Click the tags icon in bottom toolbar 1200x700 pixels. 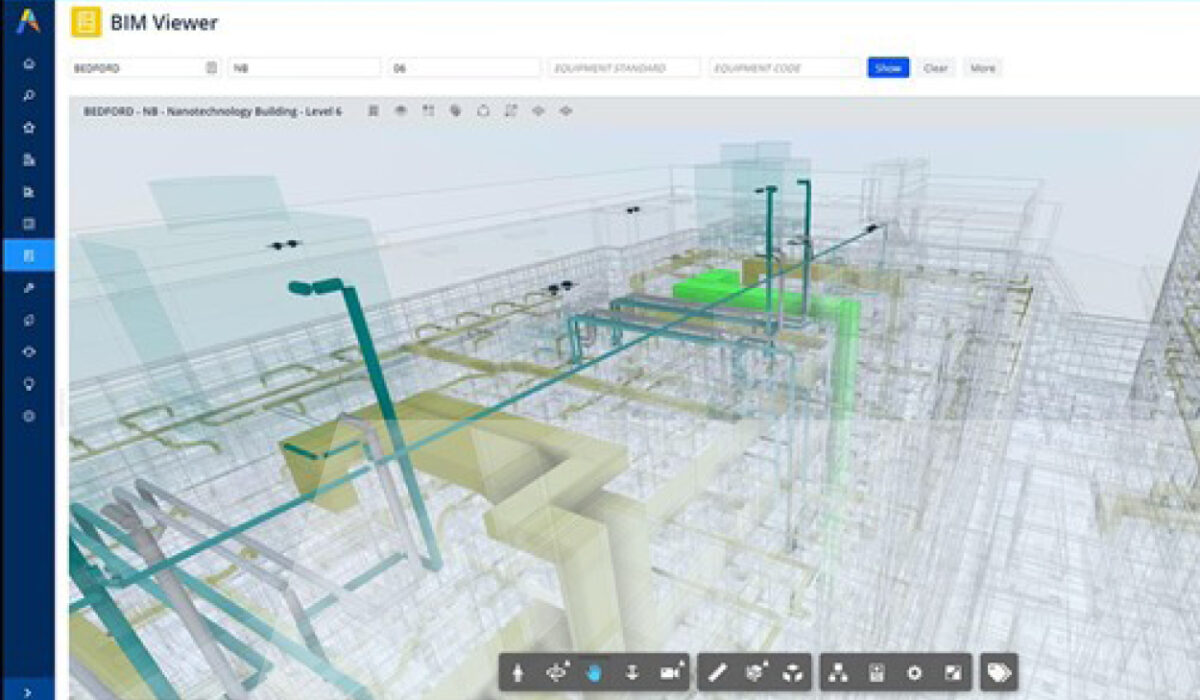998,673
